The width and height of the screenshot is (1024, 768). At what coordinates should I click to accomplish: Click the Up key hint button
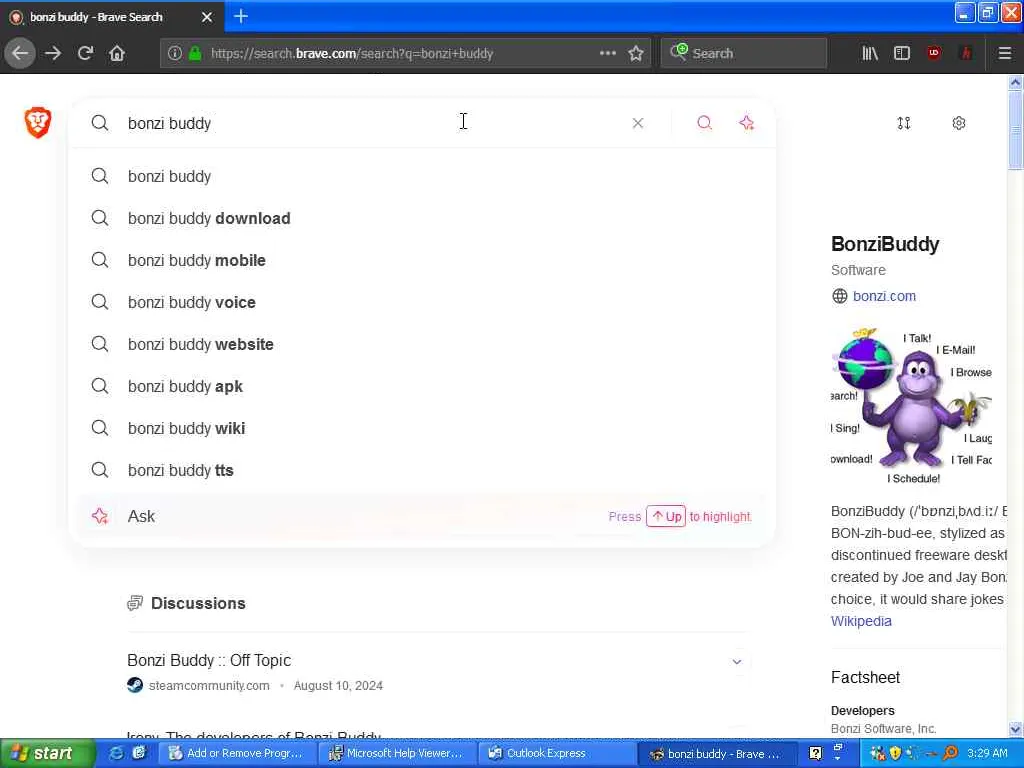666,516
